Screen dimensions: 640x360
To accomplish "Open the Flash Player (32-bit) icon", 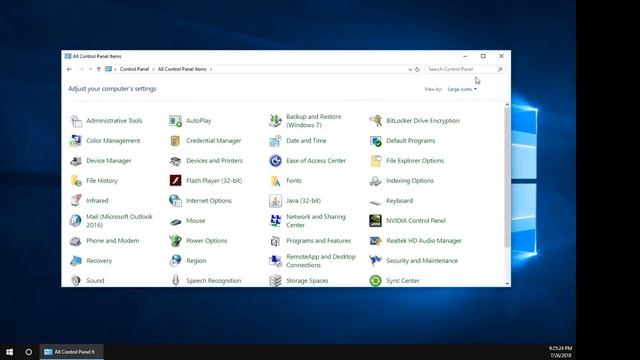I will (176, 180).
